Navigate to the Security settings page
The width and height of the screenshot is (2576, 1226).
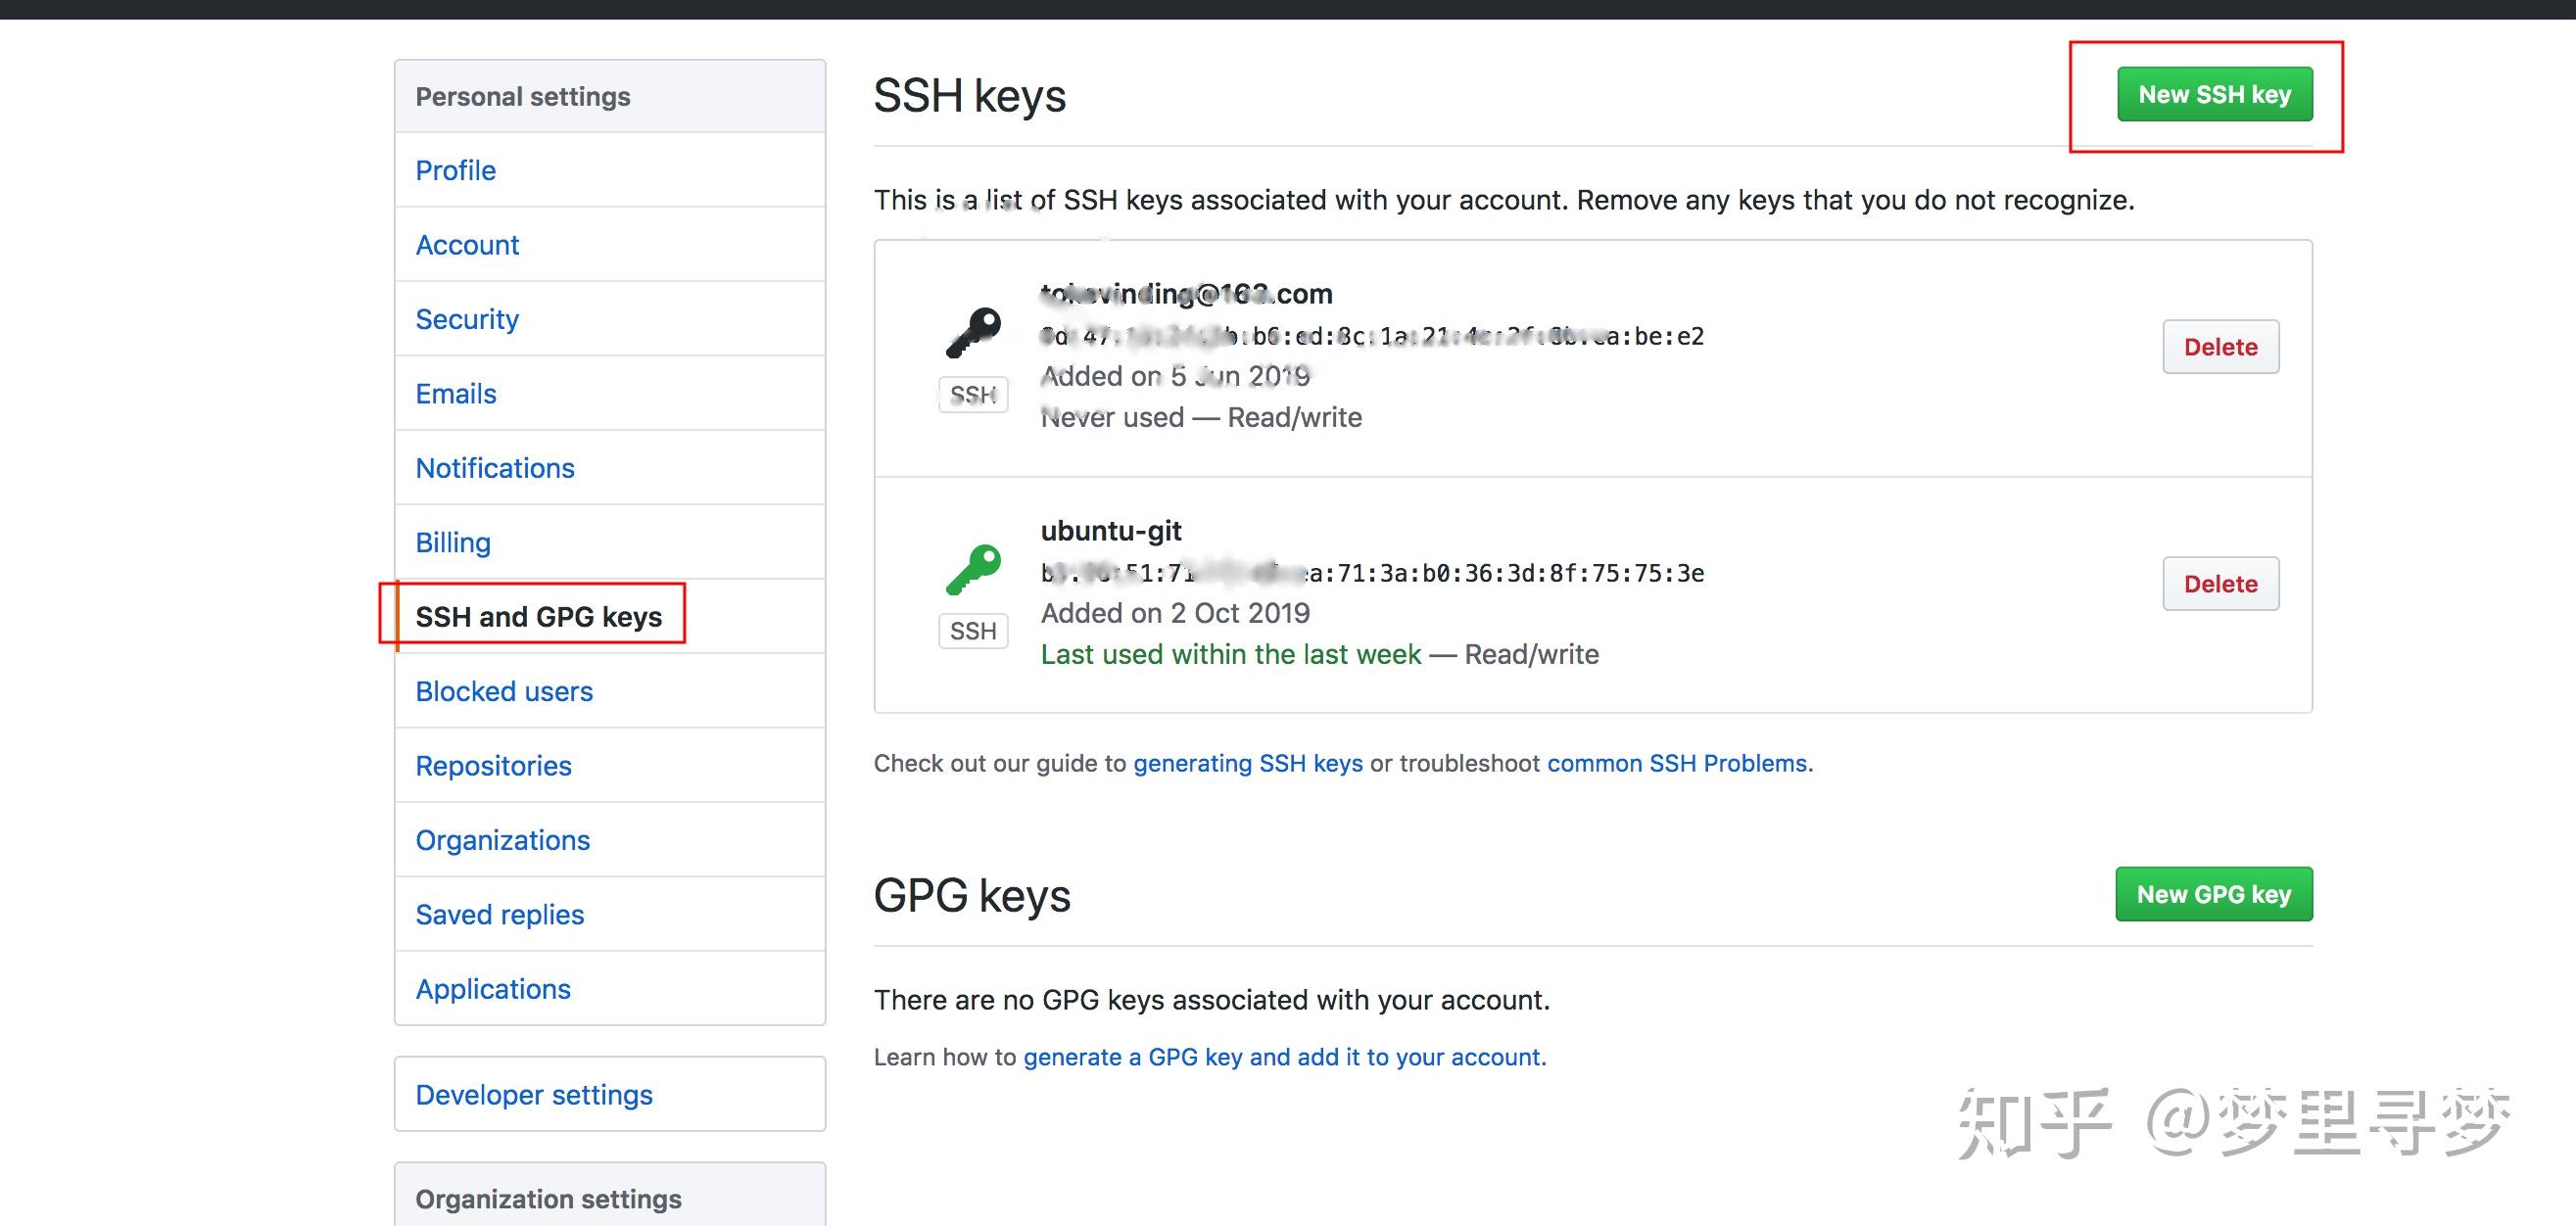(468, 317)
